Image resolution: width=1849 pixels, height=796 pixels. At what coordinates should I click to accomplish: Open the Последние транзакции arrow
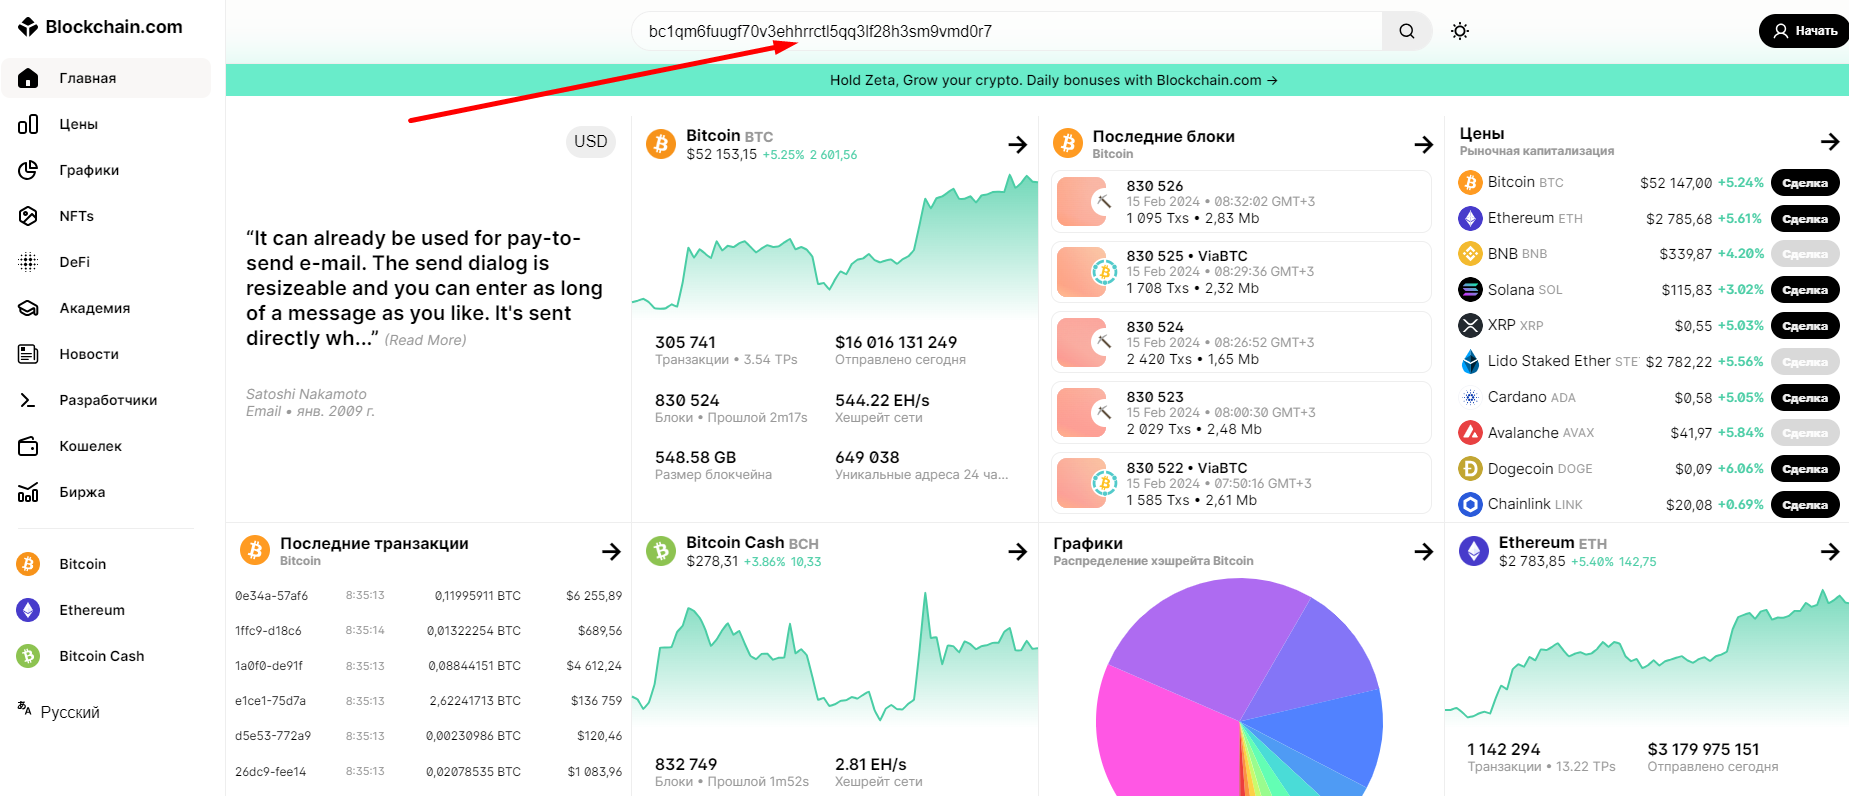click(x=611, y=551)
